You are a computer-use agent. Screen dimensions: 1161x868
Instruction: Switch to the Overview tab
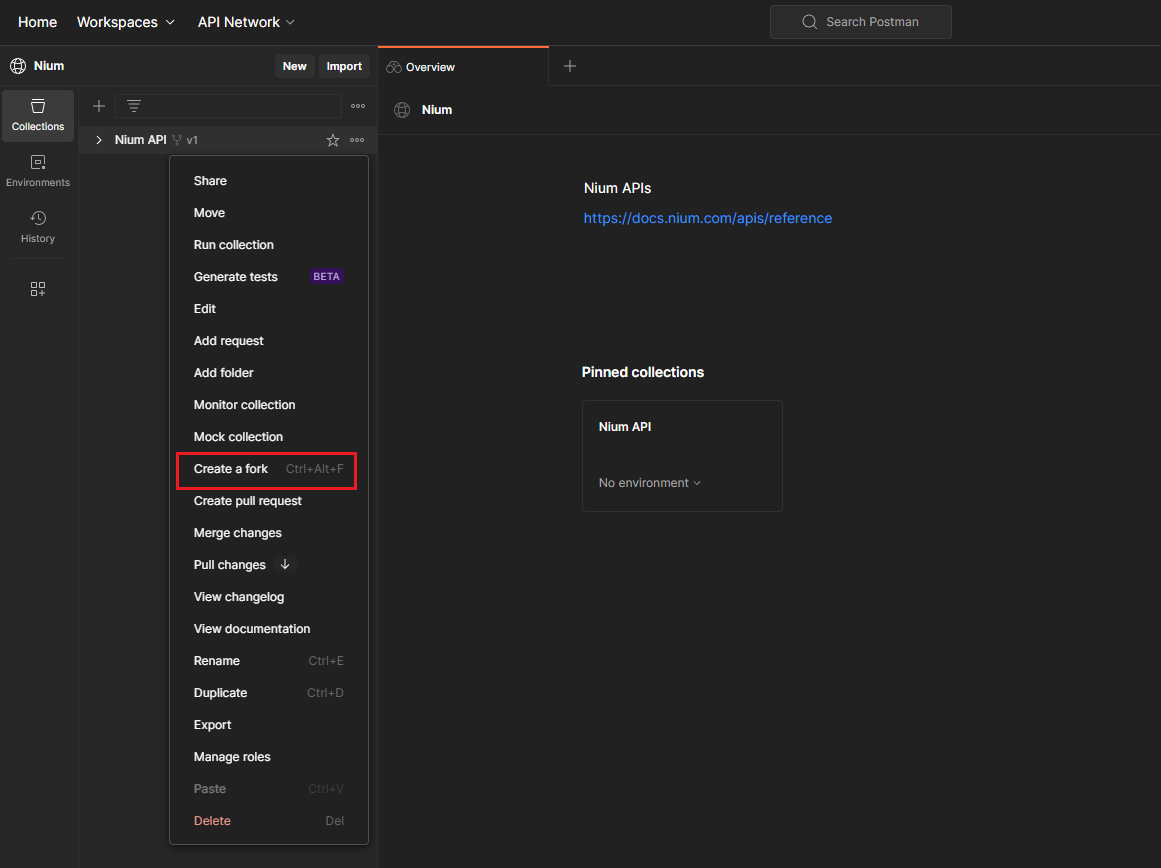[430, 67]
